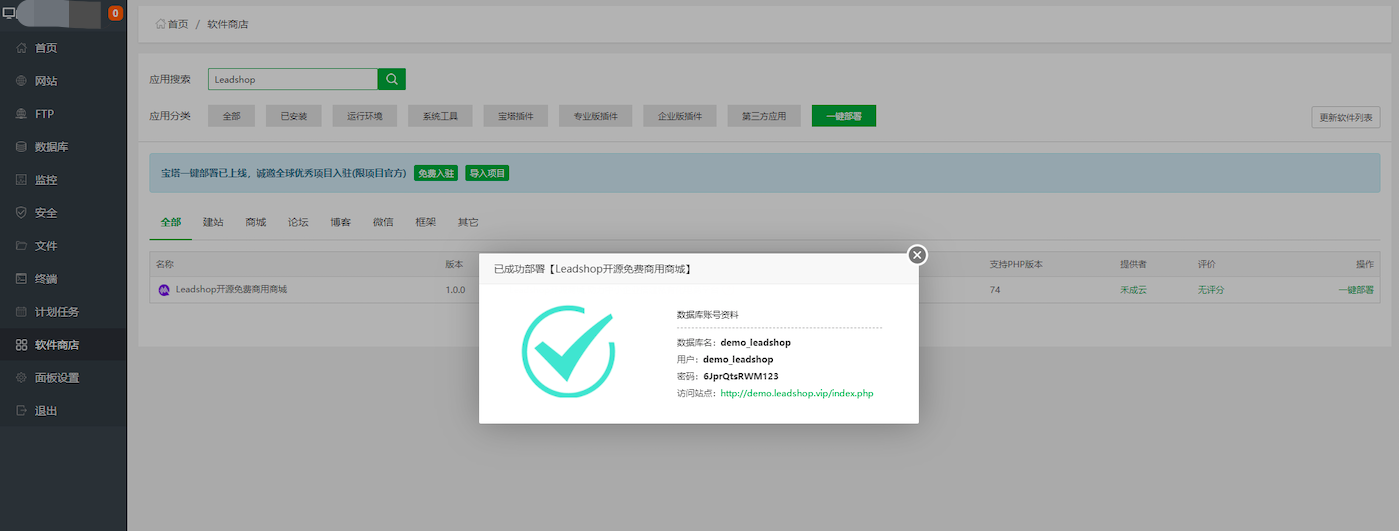Image resolution: width=1399 pixels, height=531 pixels.
Task: Switch to the 建站 tab
Action: pyautogui.click(x=213, y=222)
